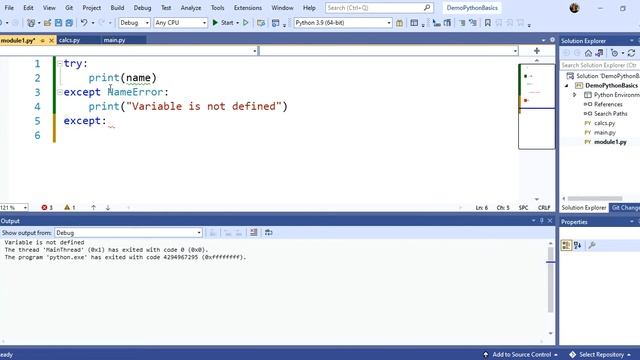Click Categorized view icon in Properties
Screen dimensions: 640x360
click(x=566, y=245)
